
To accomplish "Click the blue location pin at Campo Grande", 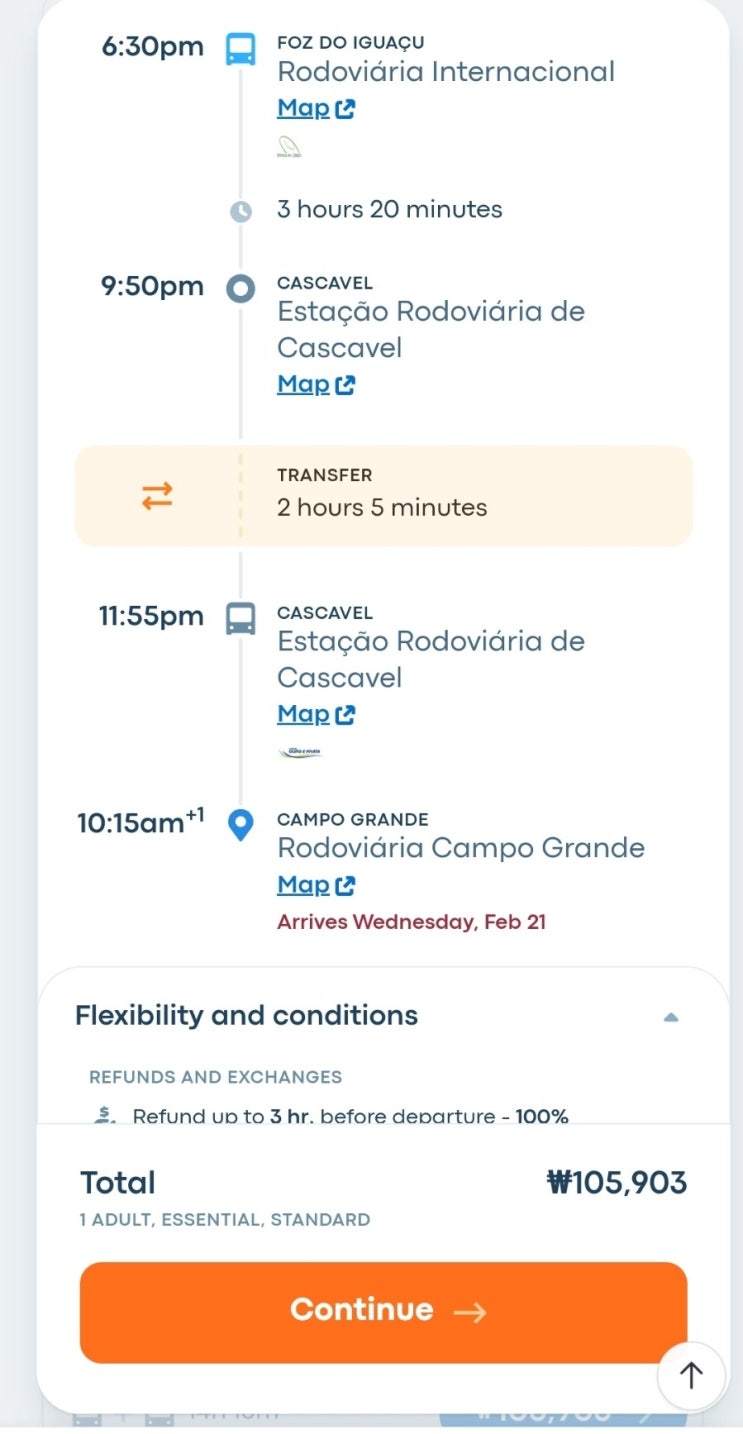I will point(240,825).
